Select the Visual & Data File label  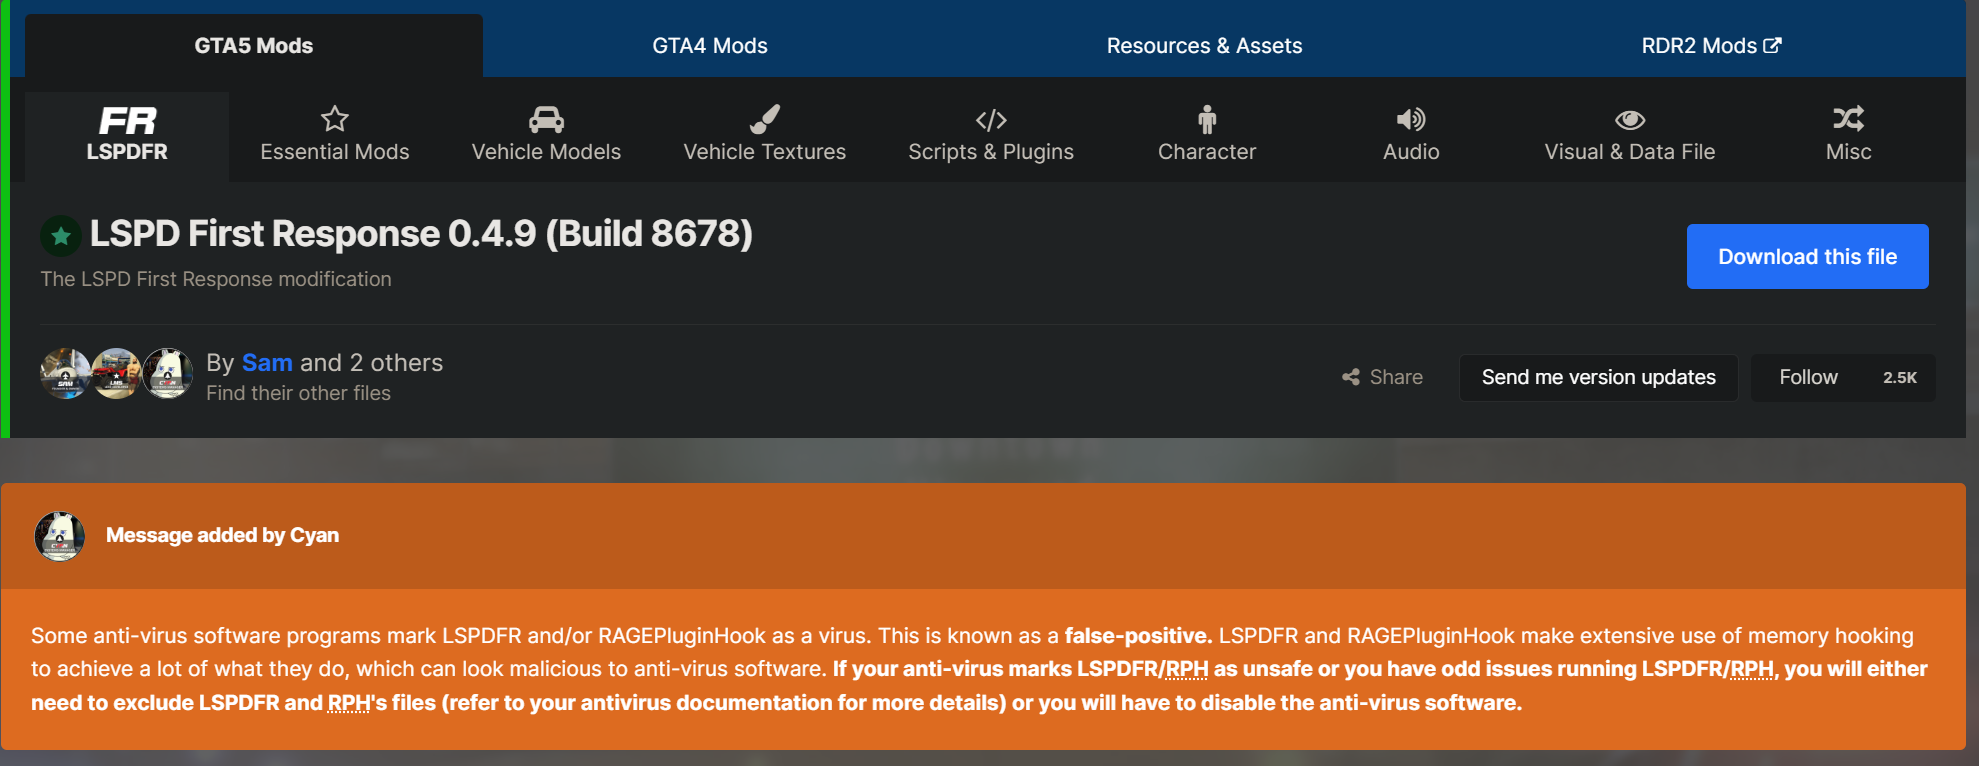tap(1630, 152)
